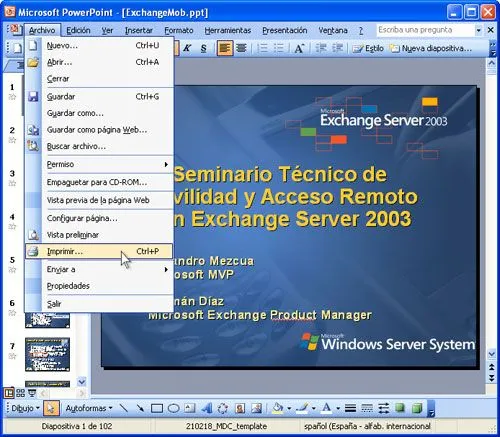Choose Salir to exit PowerPoint

click(99, 304)
